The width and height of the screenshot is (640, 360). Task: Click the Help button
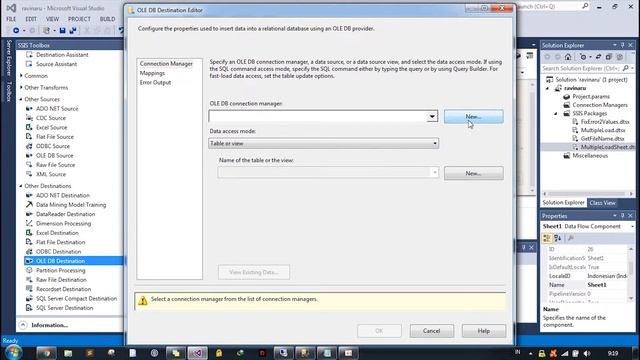484,331
